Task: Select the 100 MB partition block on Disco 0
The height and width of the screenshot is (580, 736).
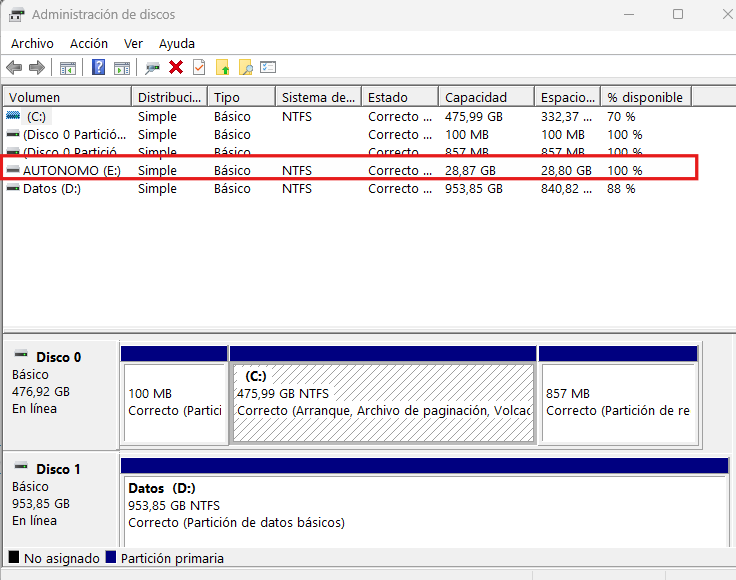Action: point(174,395)
